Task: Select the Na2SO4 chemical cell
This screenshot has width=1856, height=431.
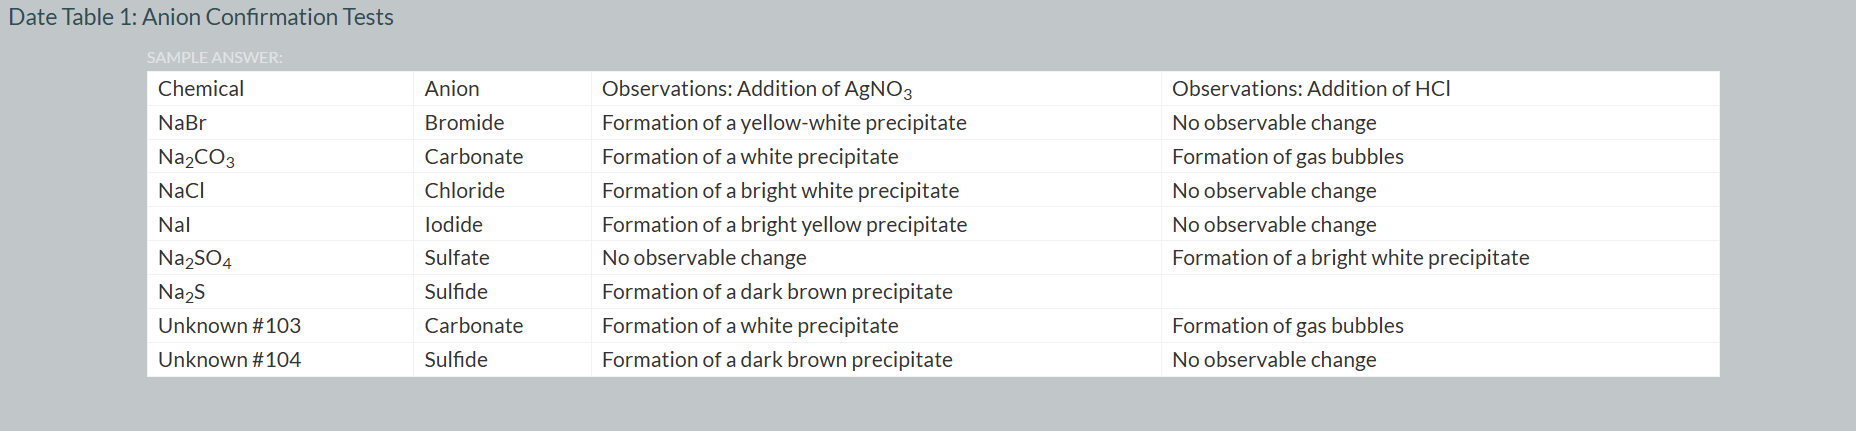Action: click(x=195, y=258)
